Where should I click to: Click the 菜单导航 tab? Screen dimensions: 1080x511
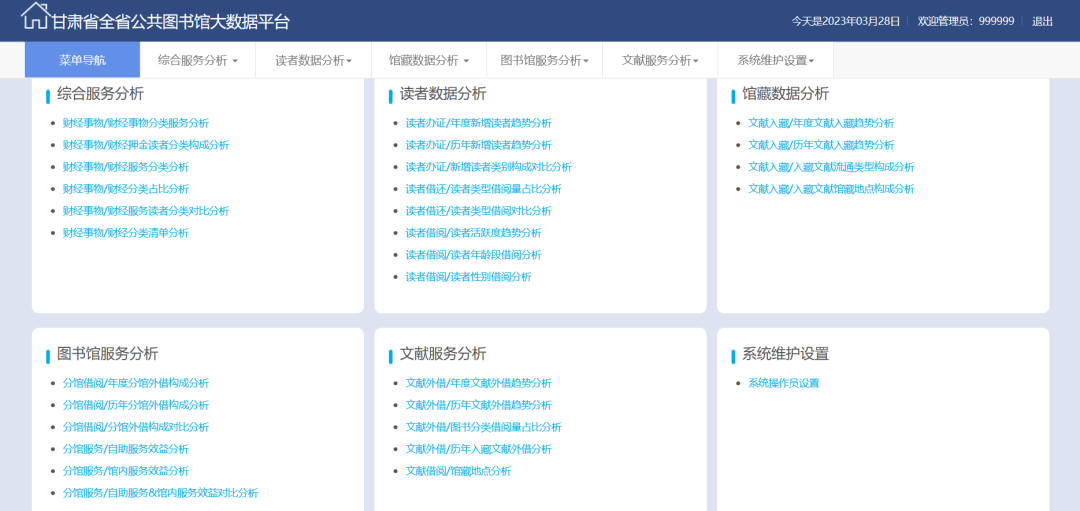[x=82, y=60]
